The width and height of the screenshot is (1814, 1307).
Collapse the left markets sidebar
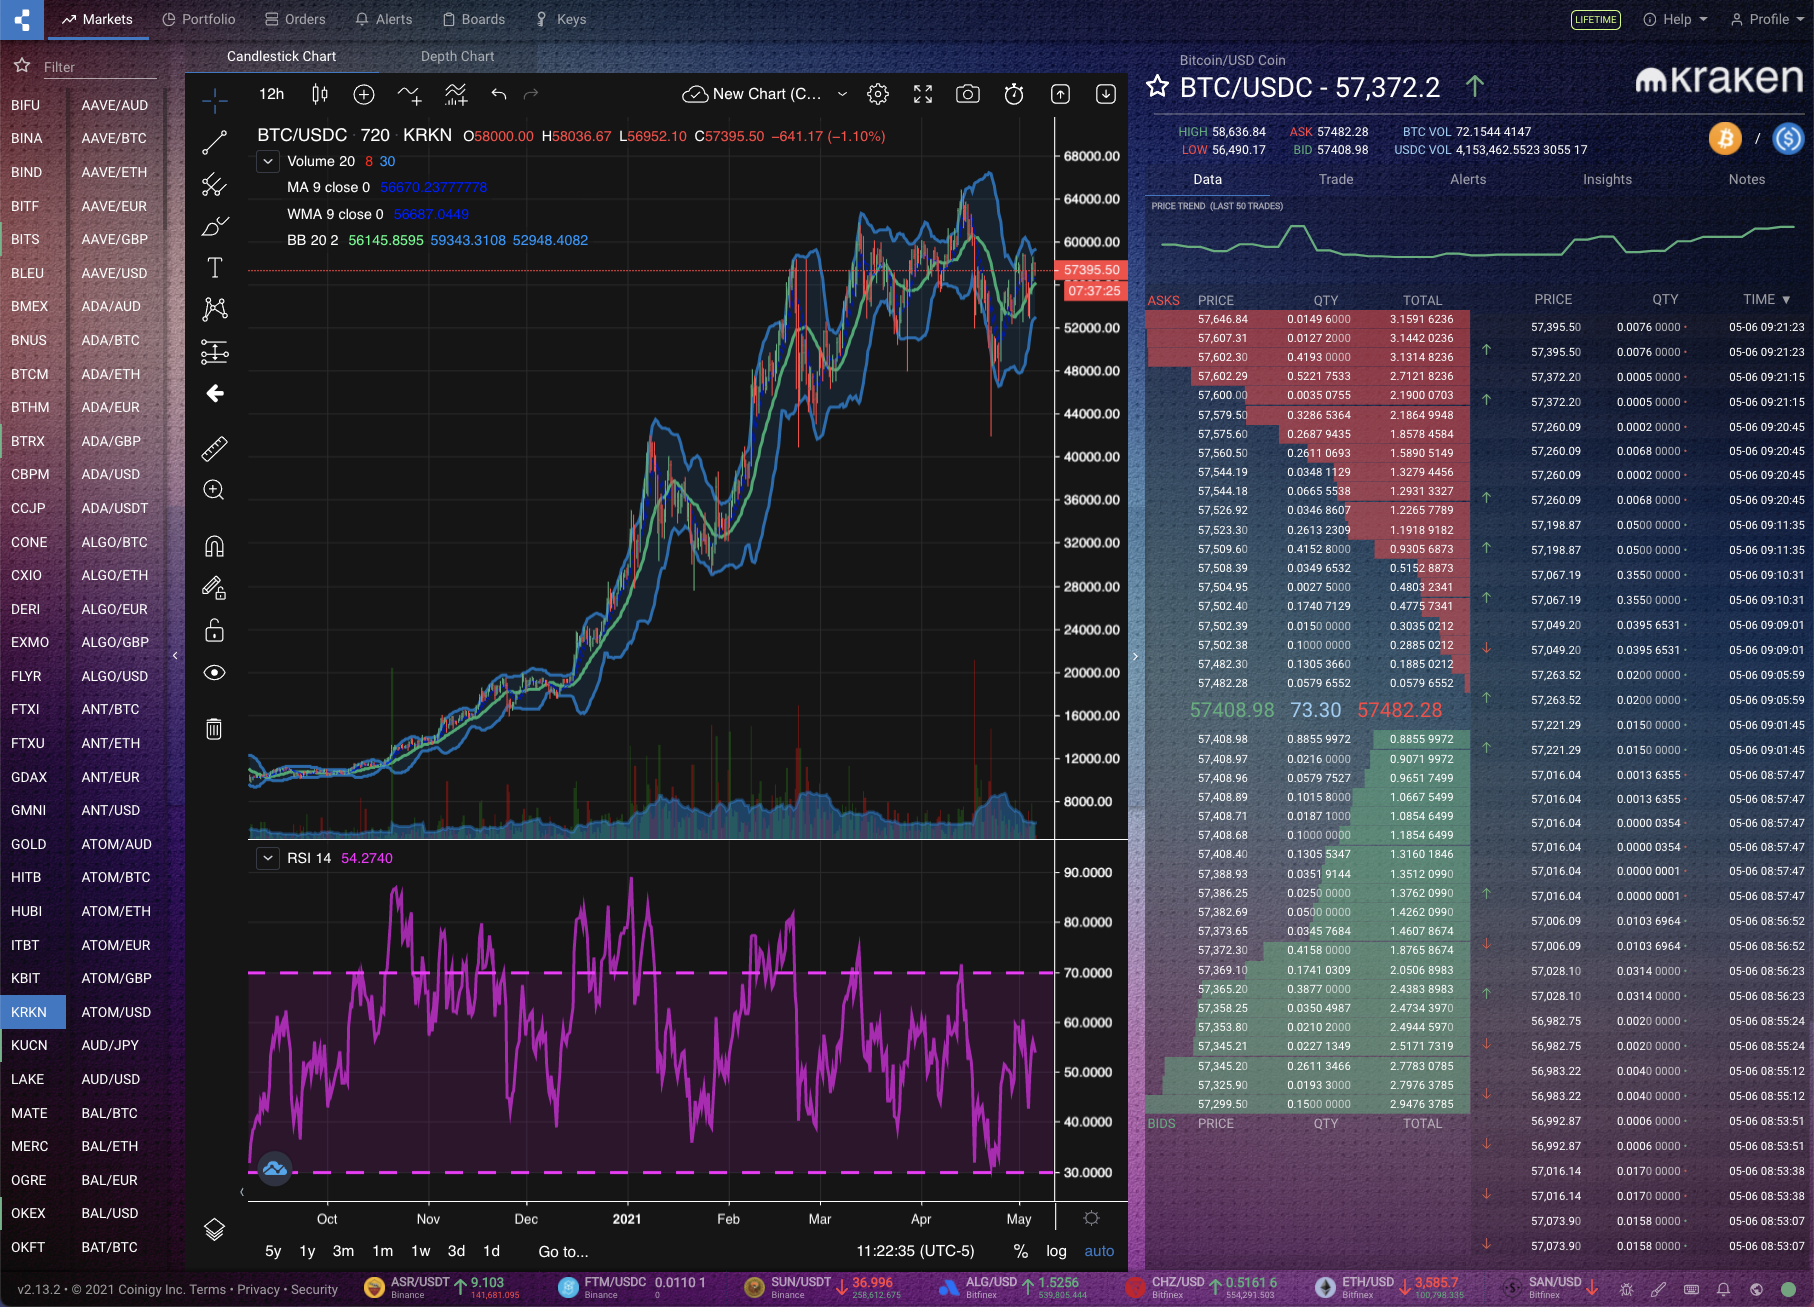[x=175, y=656]
